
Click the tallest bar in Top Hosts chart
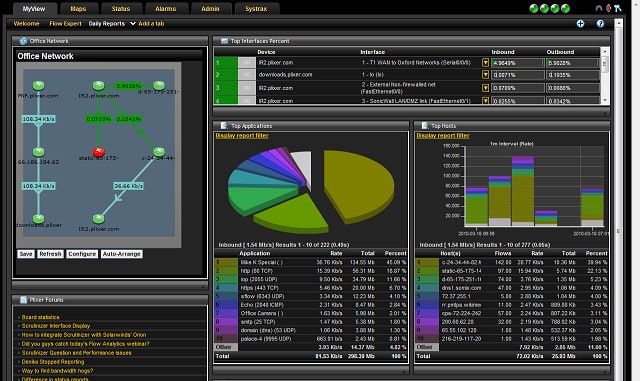point(523,191)
